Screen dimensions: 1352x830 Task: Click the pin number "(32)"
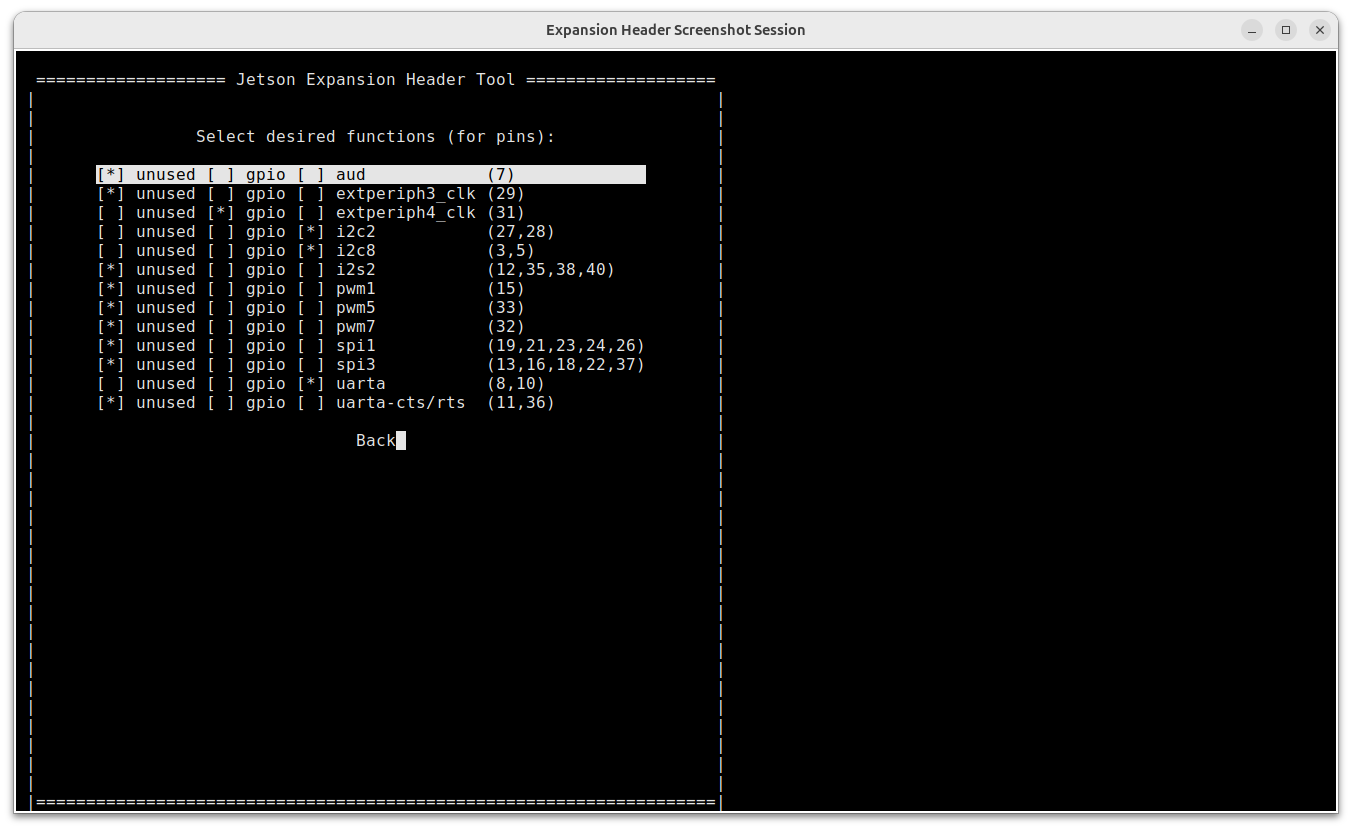tap(506, 327)
